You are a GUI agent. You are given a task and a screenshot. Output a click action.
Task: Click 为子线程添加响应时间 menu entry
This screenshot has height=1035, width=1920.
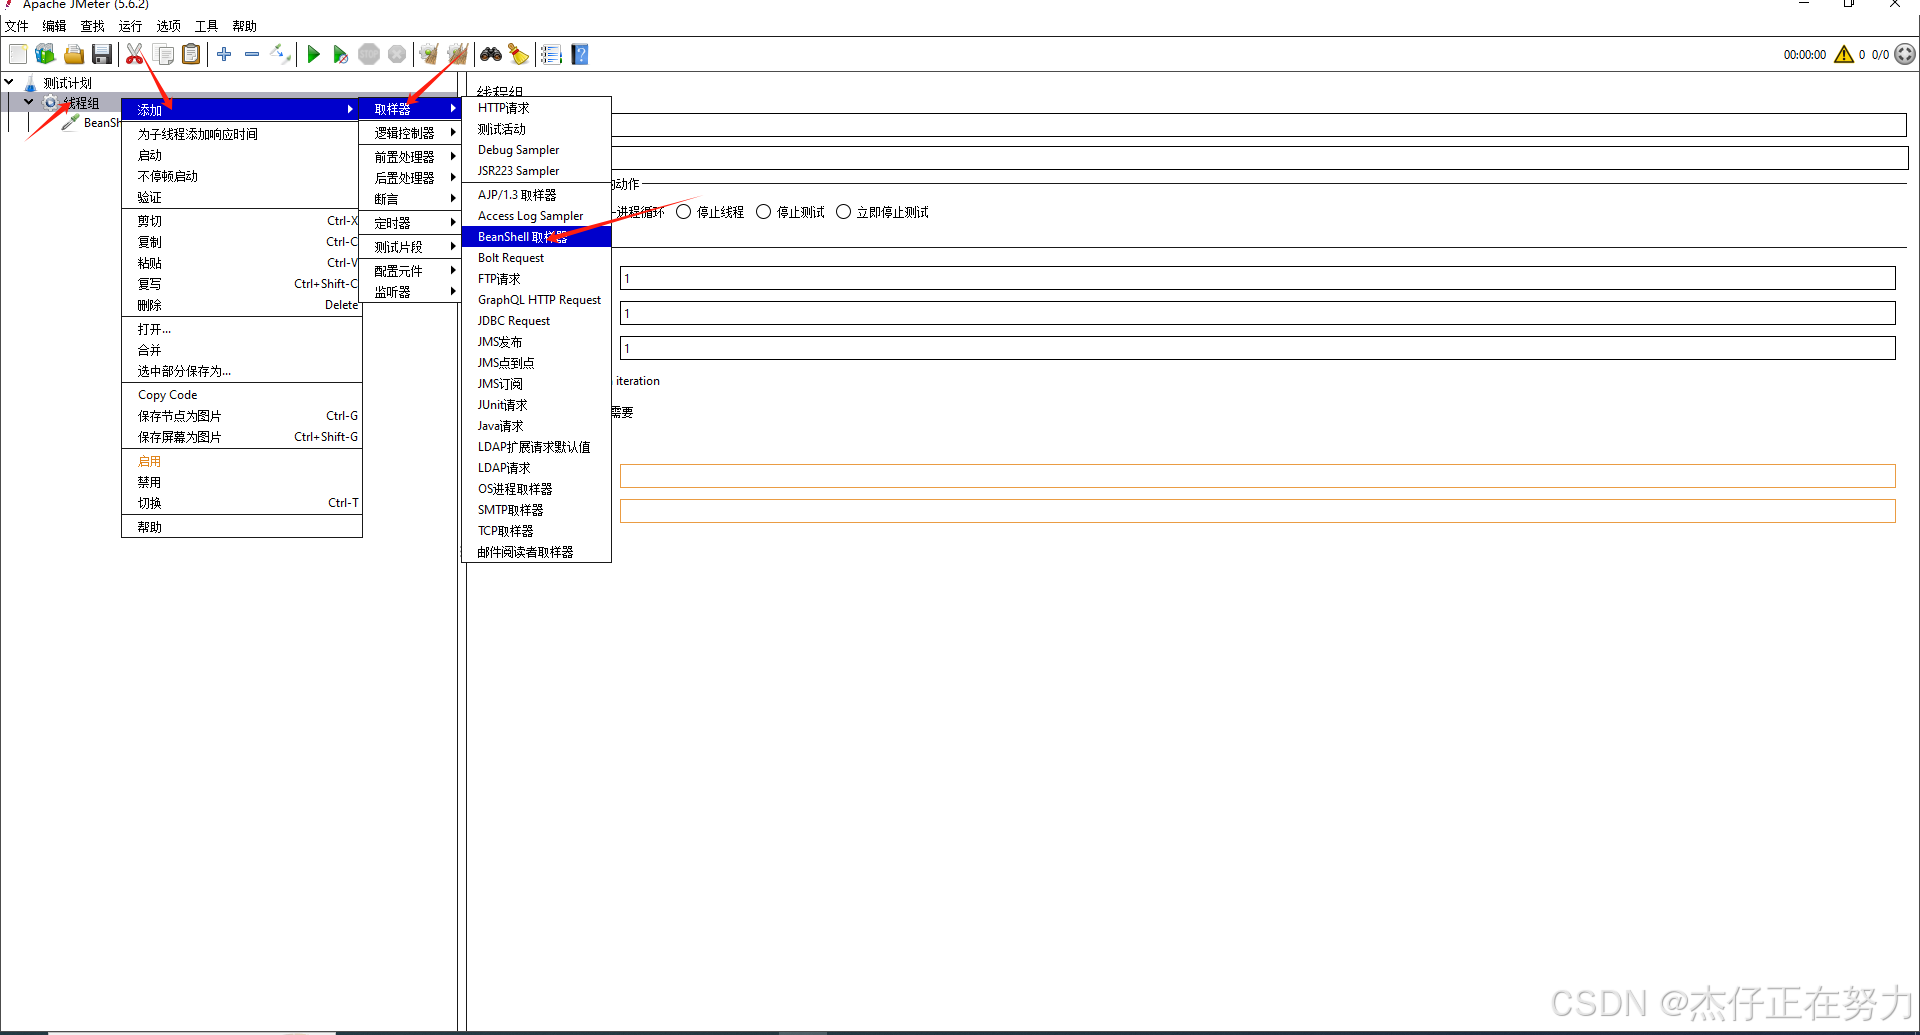pyautogui.click(x=241, y=134)
